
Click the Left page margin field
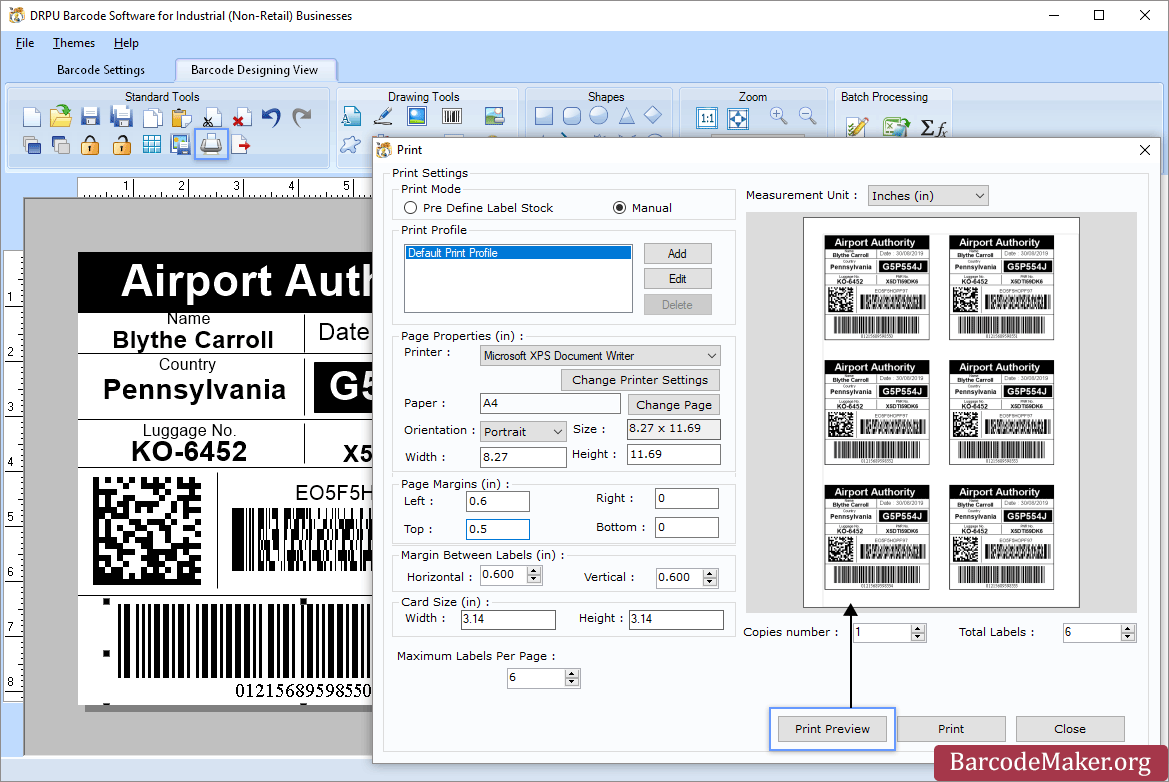tap(498, 502)
